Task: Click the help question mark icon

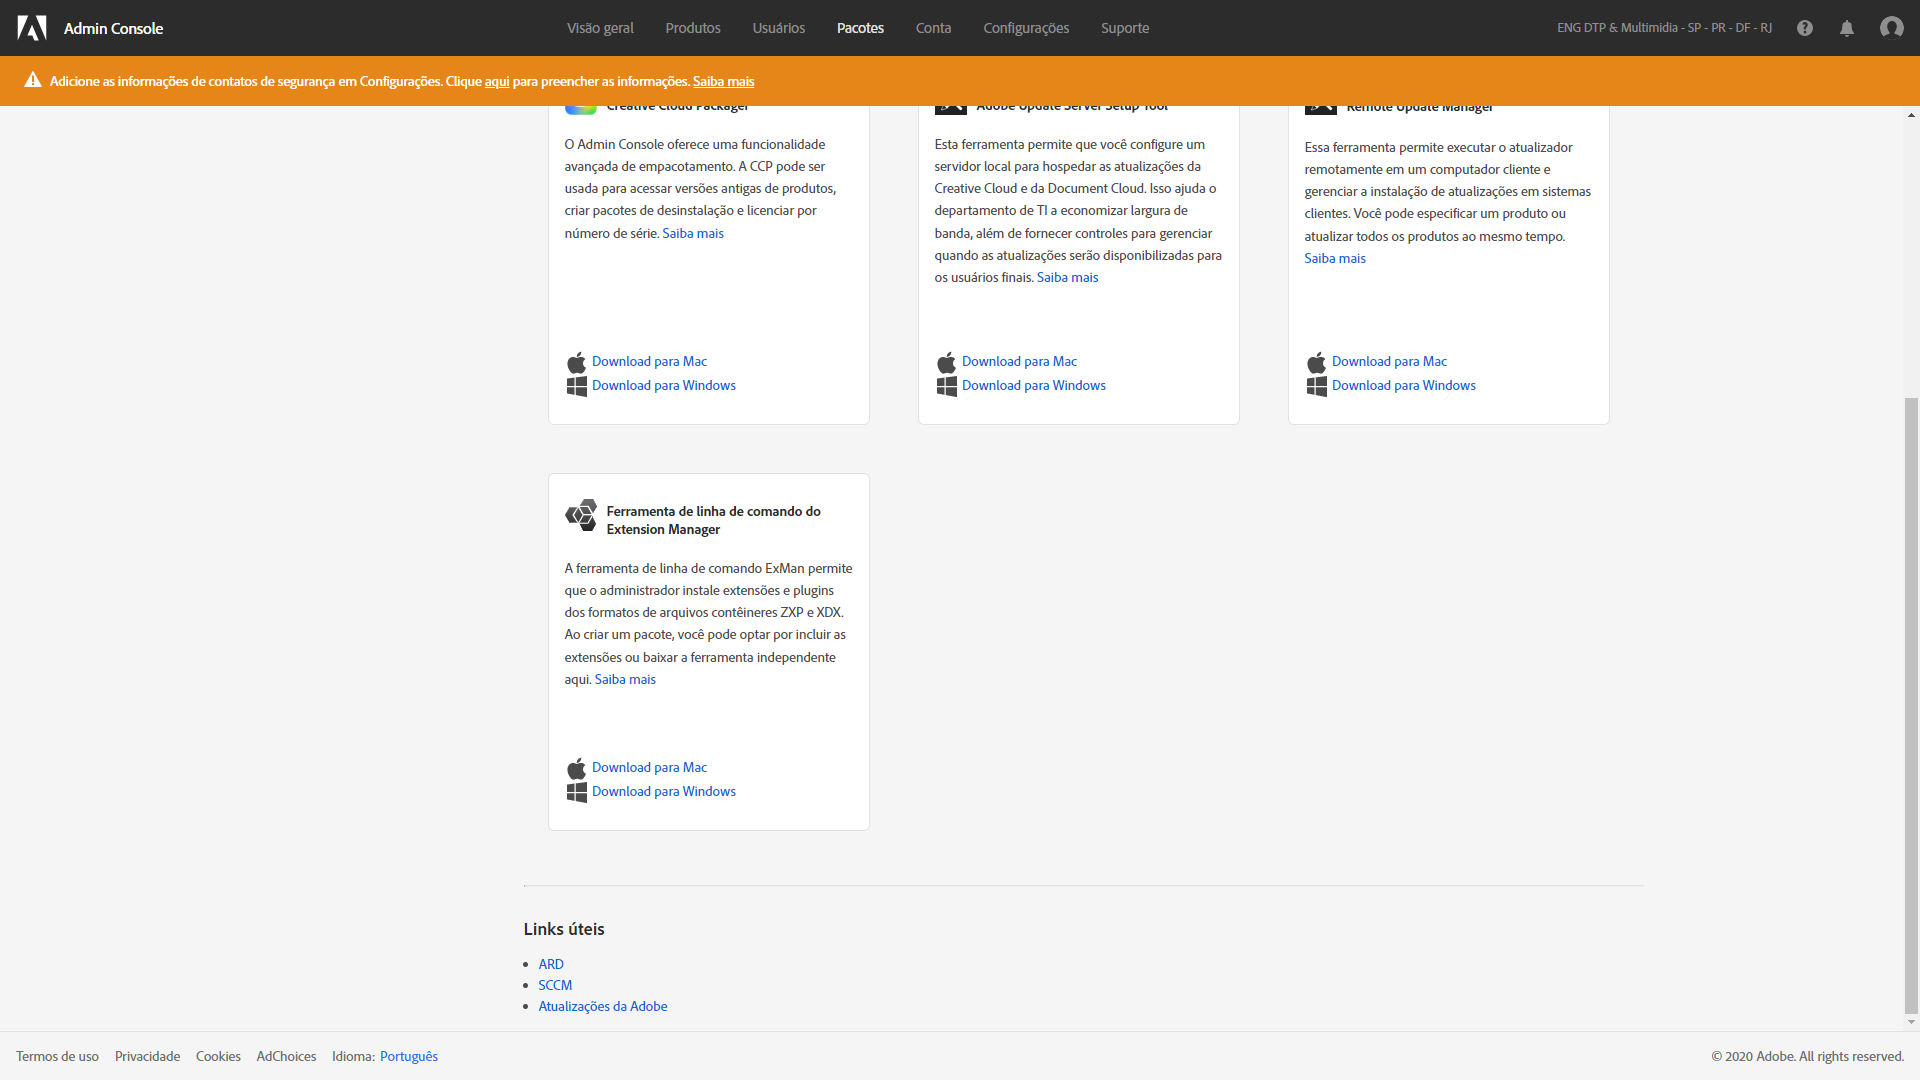Action: 1805,28
